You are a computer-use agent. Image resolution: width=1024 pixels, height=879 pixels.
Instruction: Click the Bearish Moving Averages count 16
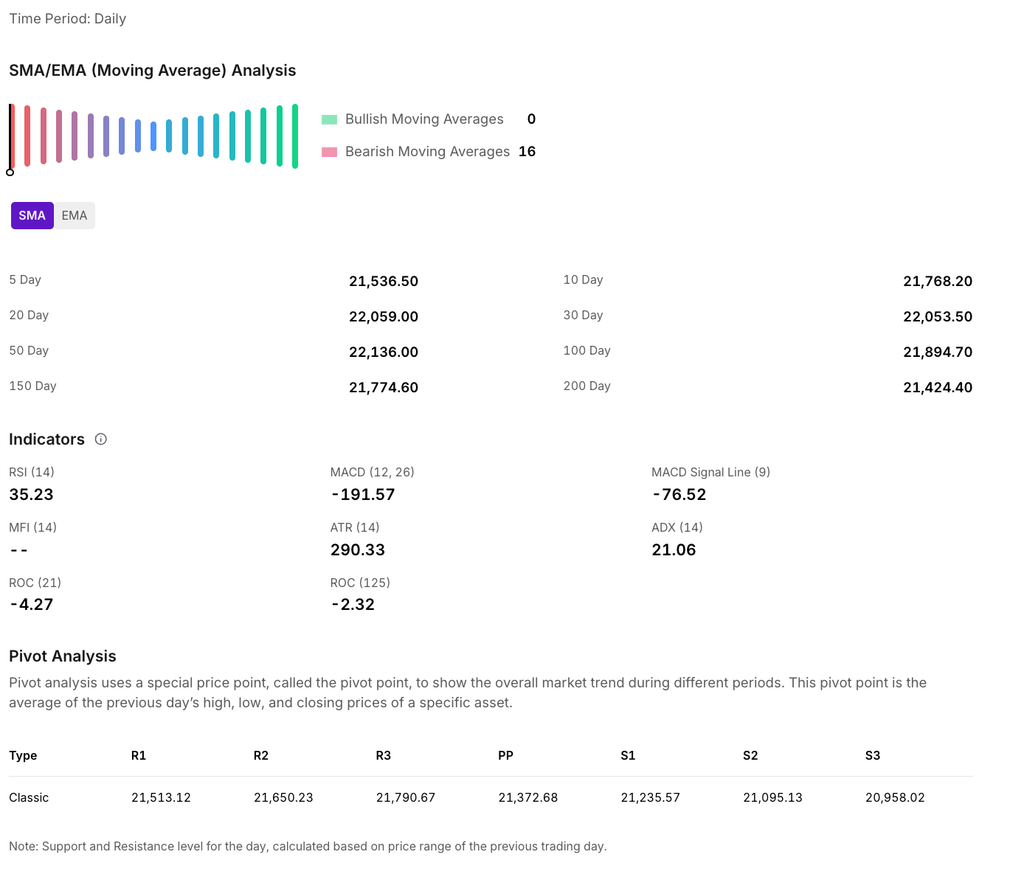(x=527, y=152)
